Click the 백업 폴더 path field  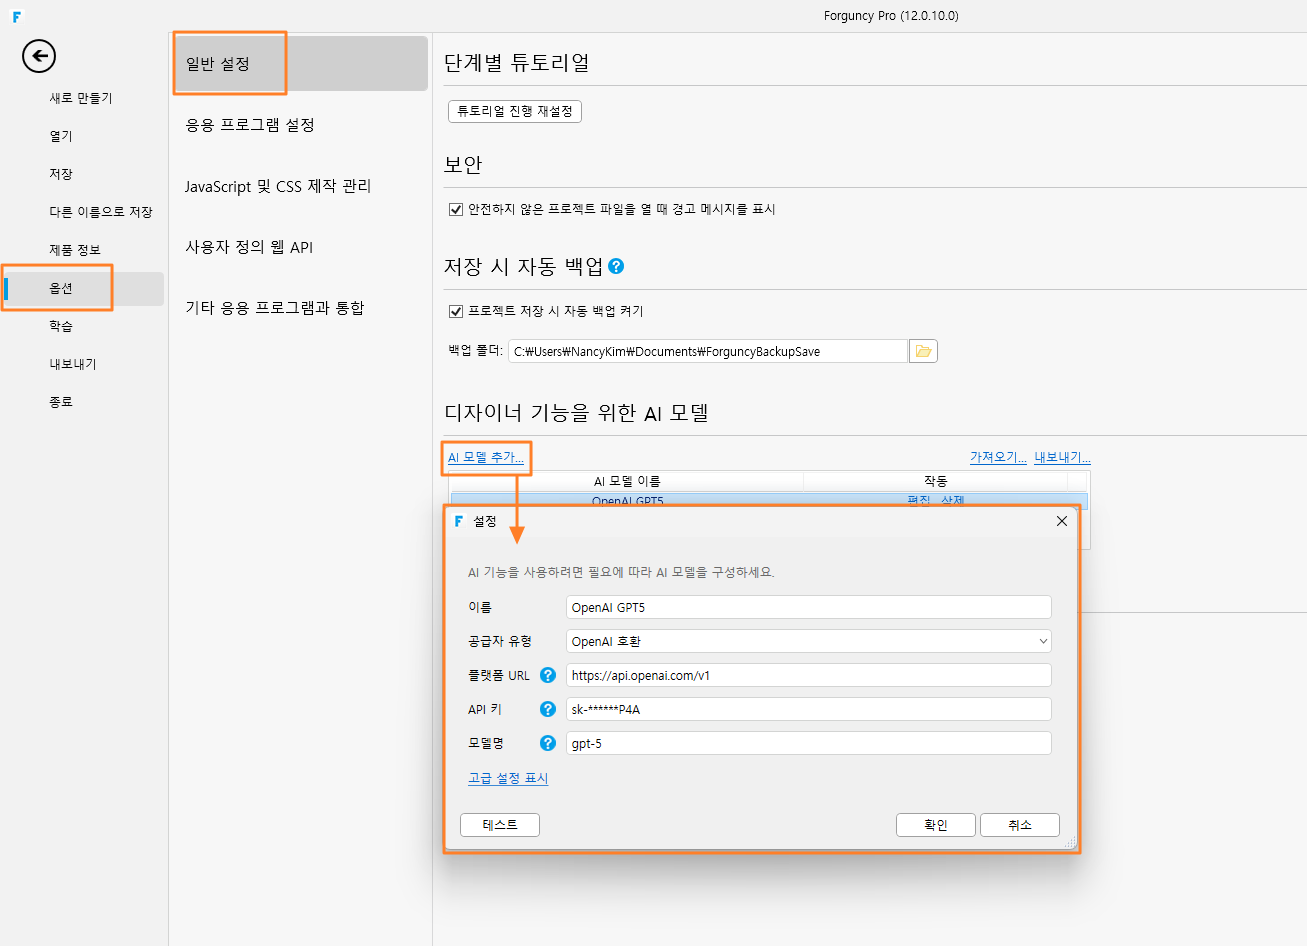pos(708,351)
